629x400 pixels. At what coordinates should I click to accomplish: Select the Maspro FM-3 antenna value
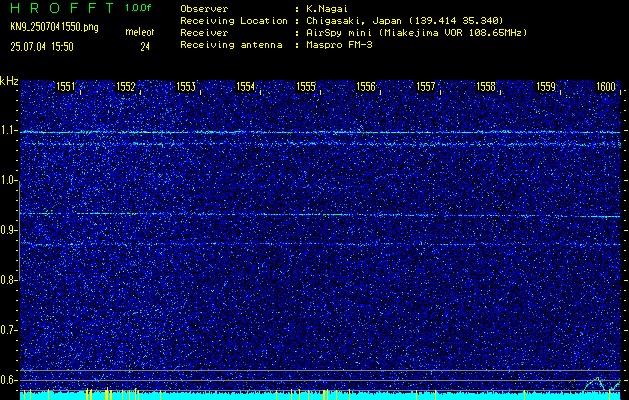click(x=339, y=45)
